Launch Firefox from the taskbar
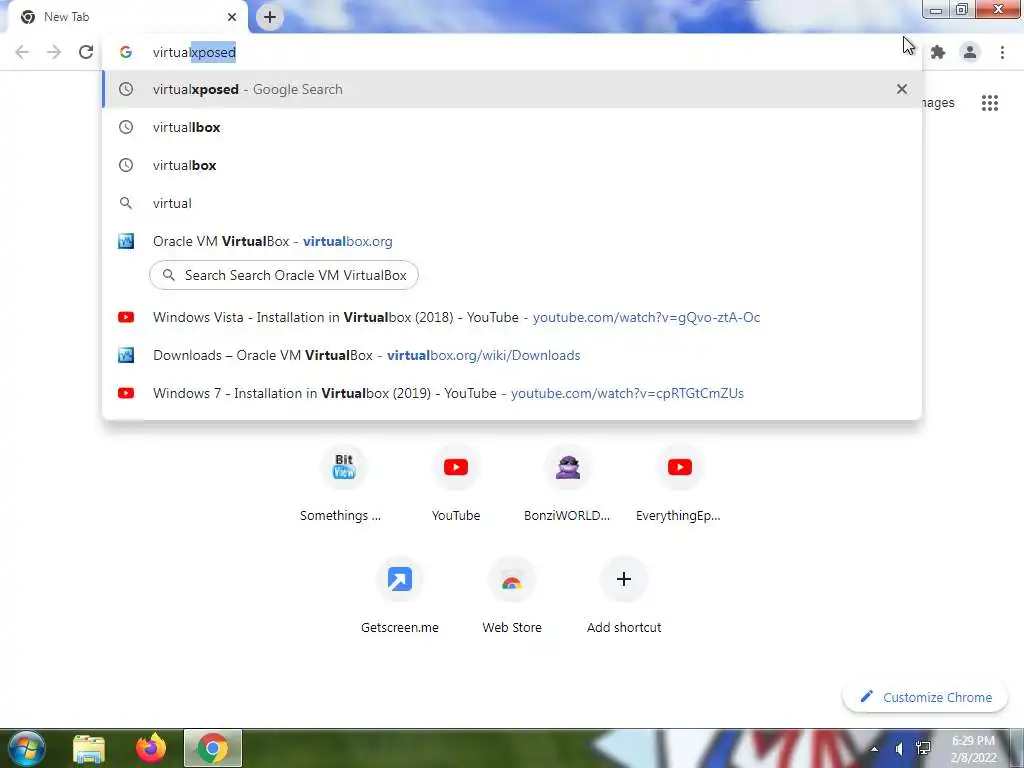Image resolution: width=1024 pixels, height=768 pixels. (151, 748)
